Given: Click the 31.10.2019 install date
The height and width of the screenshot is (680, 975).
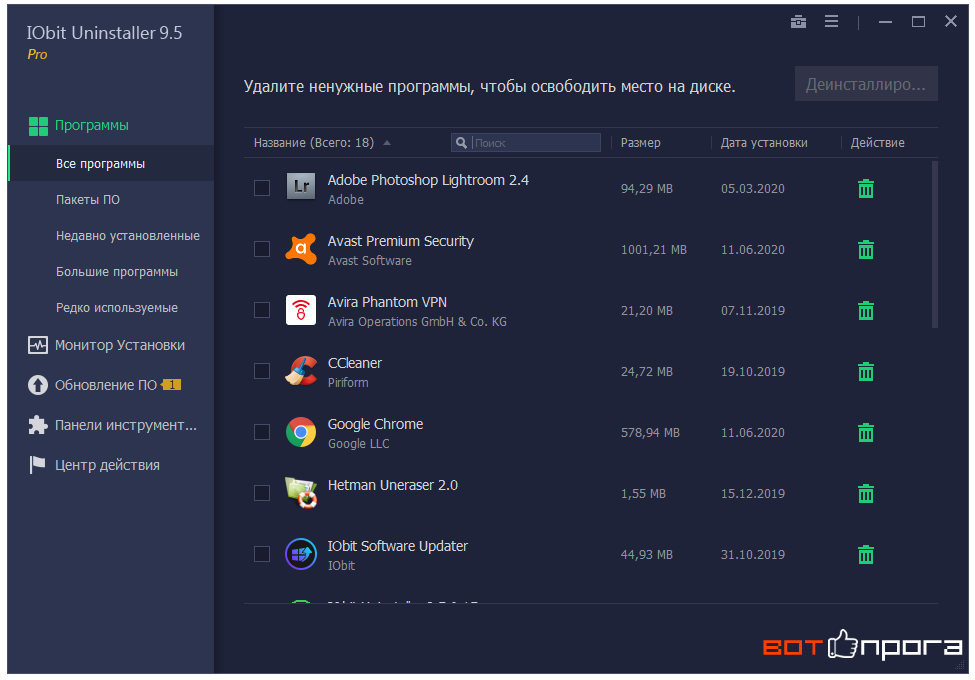Looking at the screenshot, I should pyautogui.click(x=752, y=554).
